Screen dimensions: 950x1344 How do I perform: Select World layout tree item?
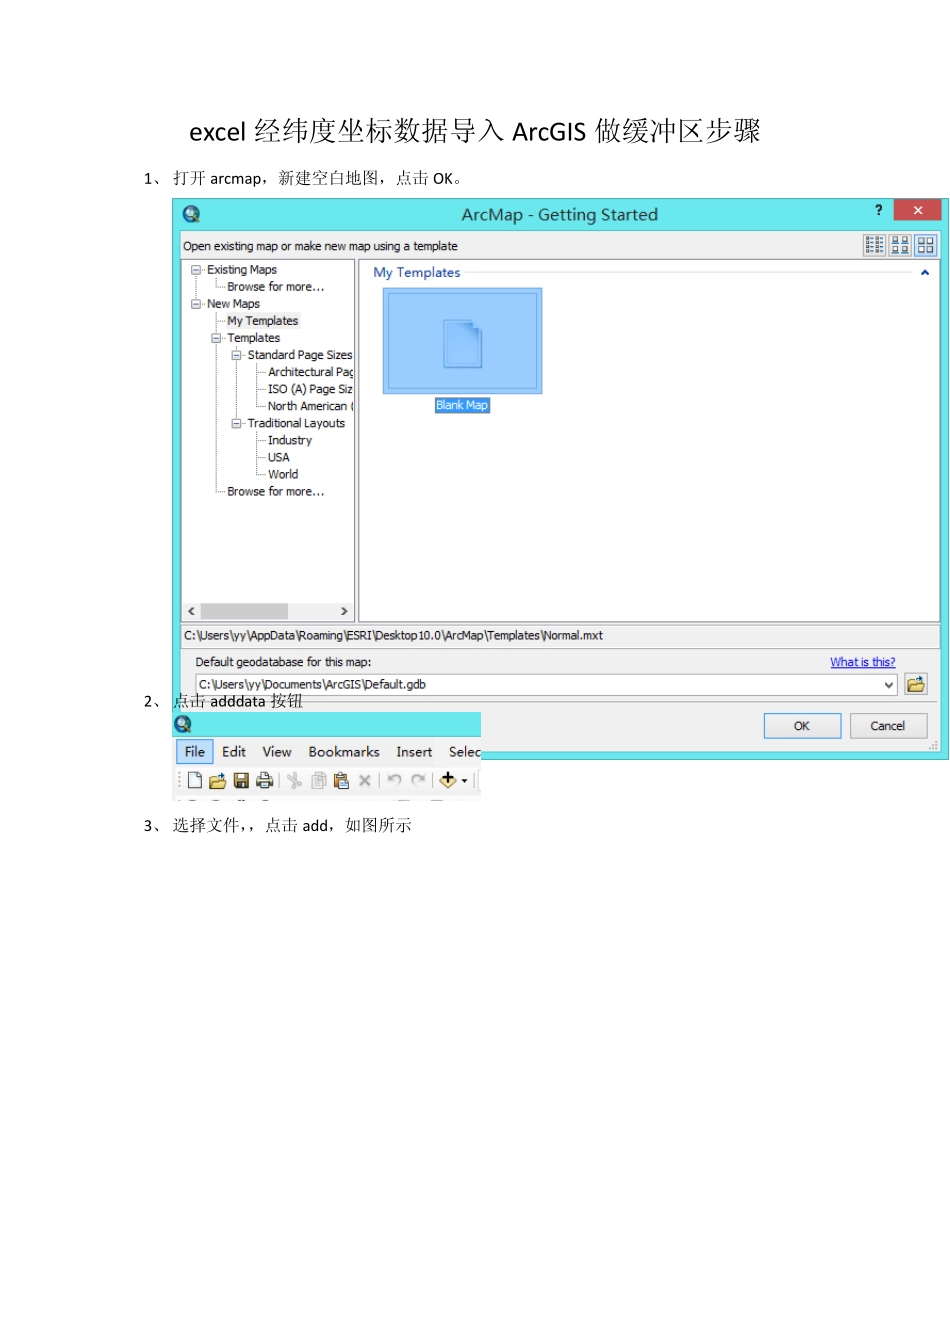coord(283,474)
